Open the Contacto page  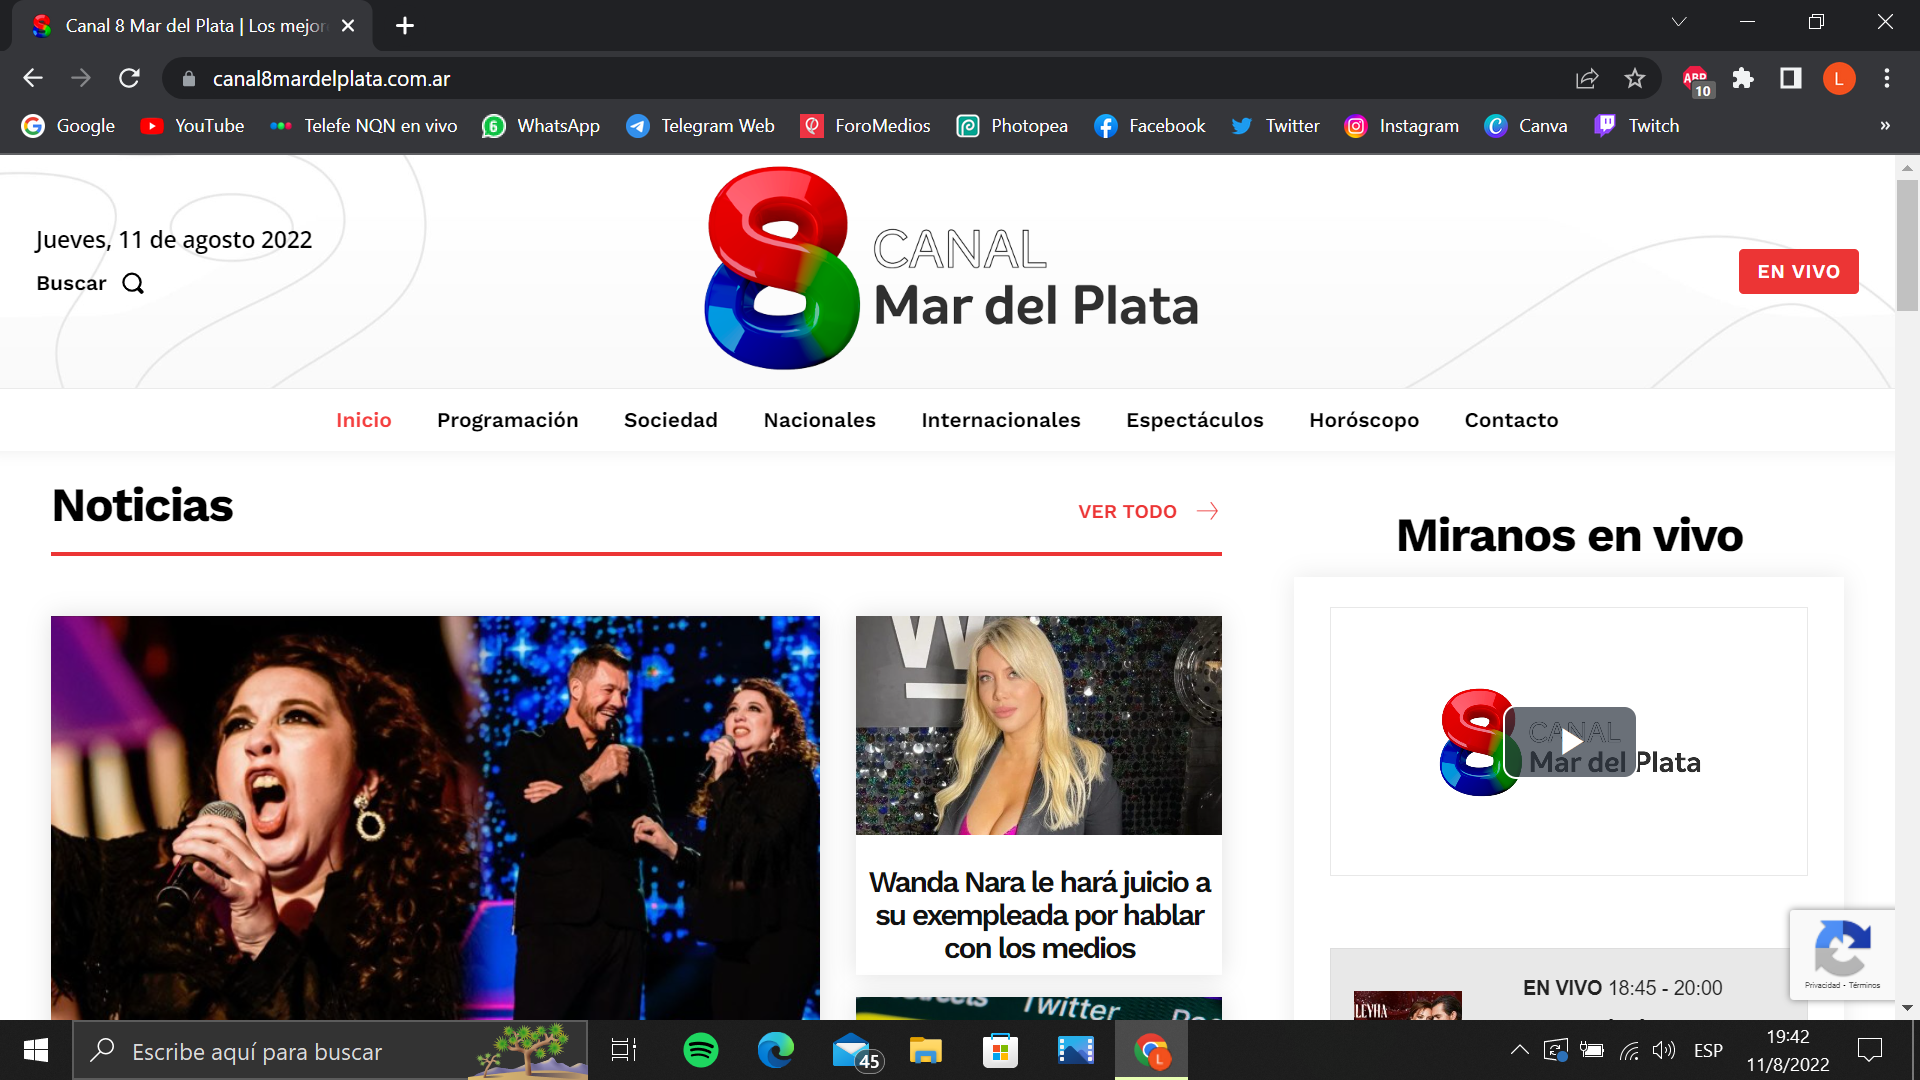pos(1512,420)
